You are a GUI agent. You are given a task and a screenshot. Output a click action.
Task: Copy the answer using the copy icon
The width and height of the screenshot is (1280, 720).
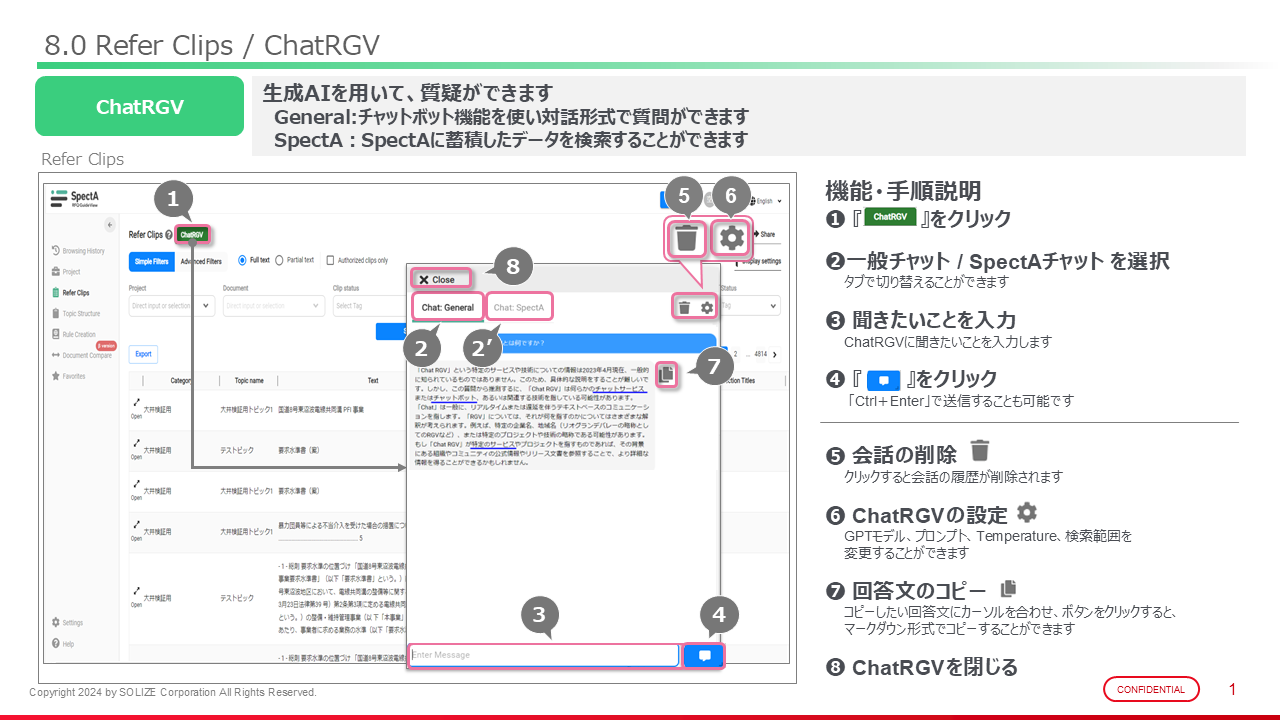[667, 374]
